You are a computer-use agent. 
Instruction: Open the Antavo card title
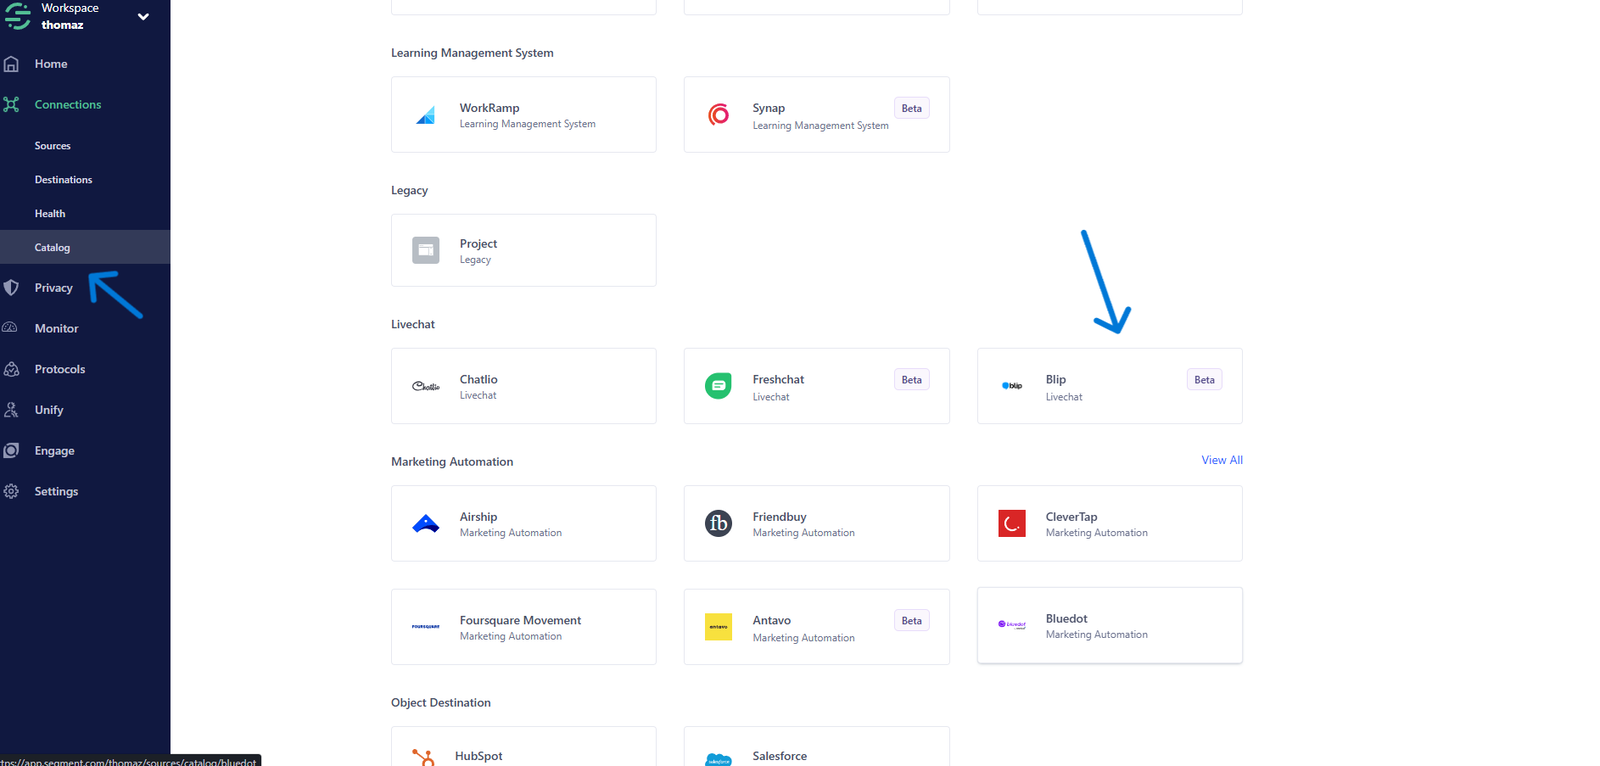tap(771, 621)
